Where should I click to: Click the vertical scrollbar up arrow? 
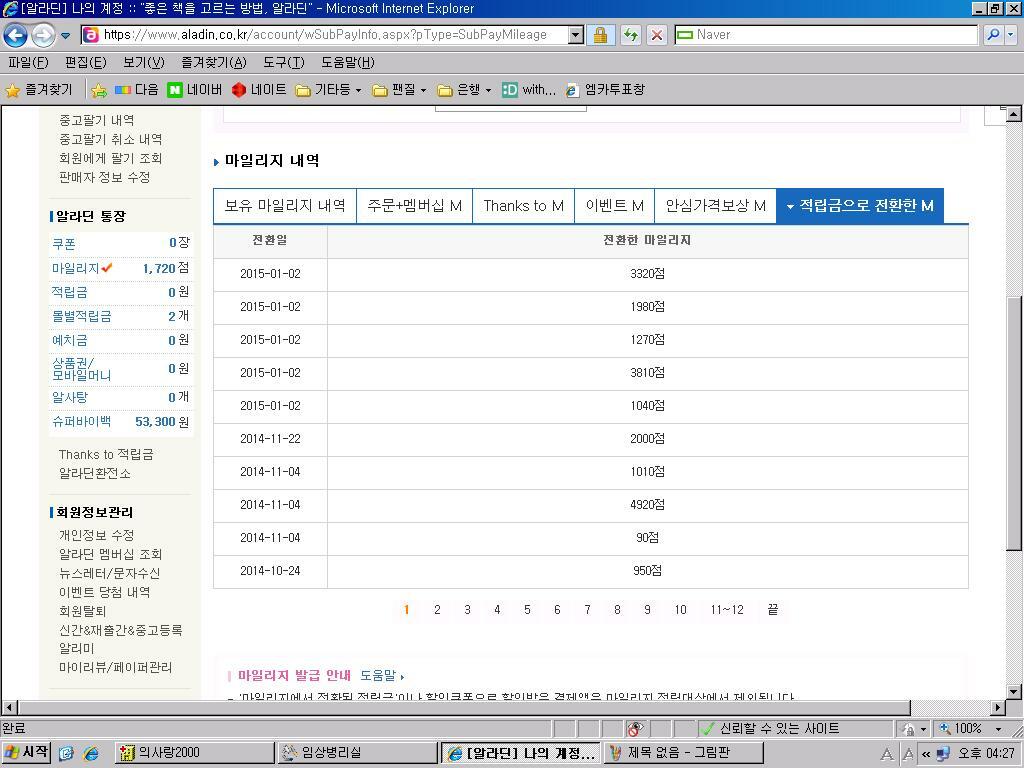(x=1013, y=114)
